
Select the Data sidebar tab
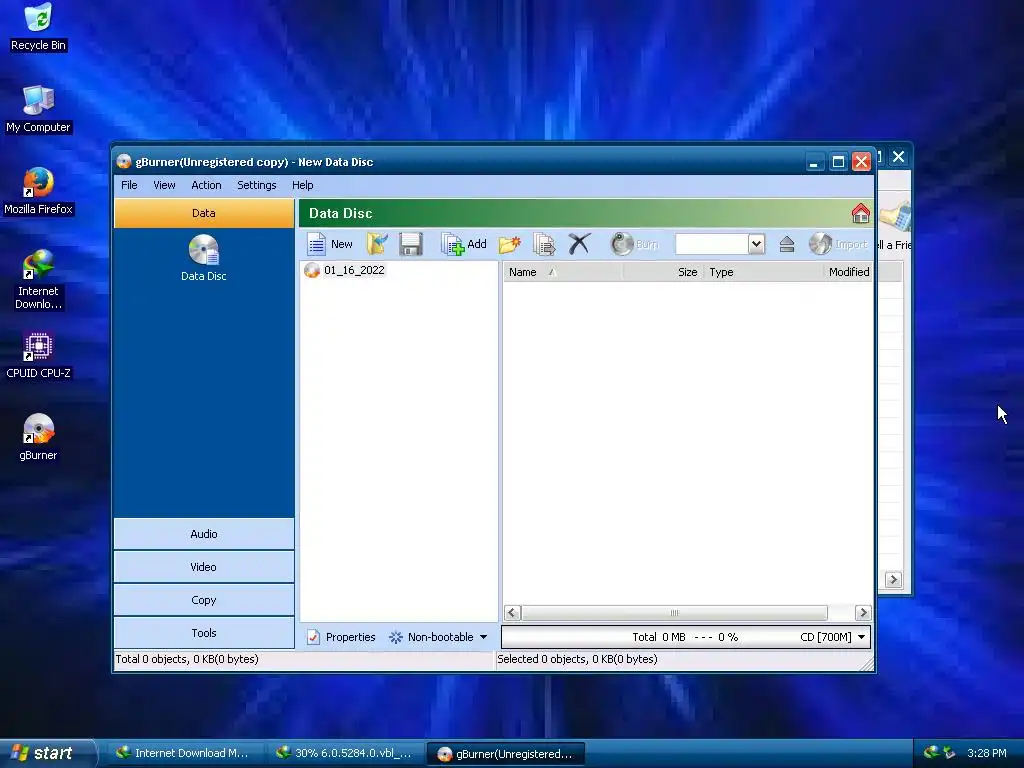tap(204, 213)
